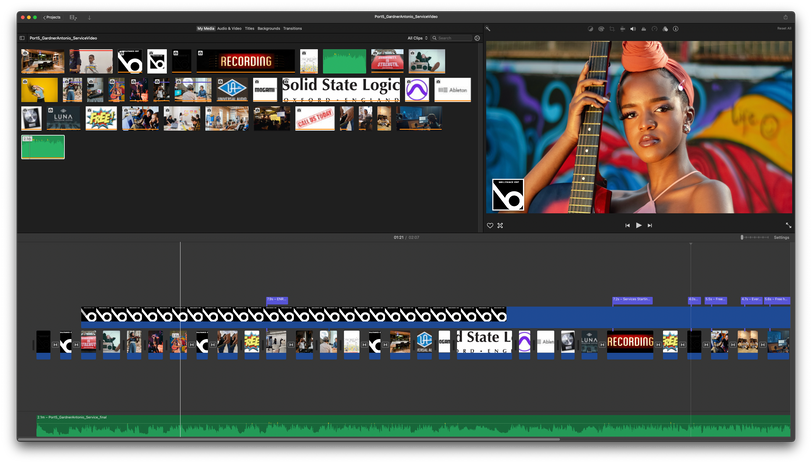
Task: Open clip filter and audio effects tool
Action: [x=665, y=29]
